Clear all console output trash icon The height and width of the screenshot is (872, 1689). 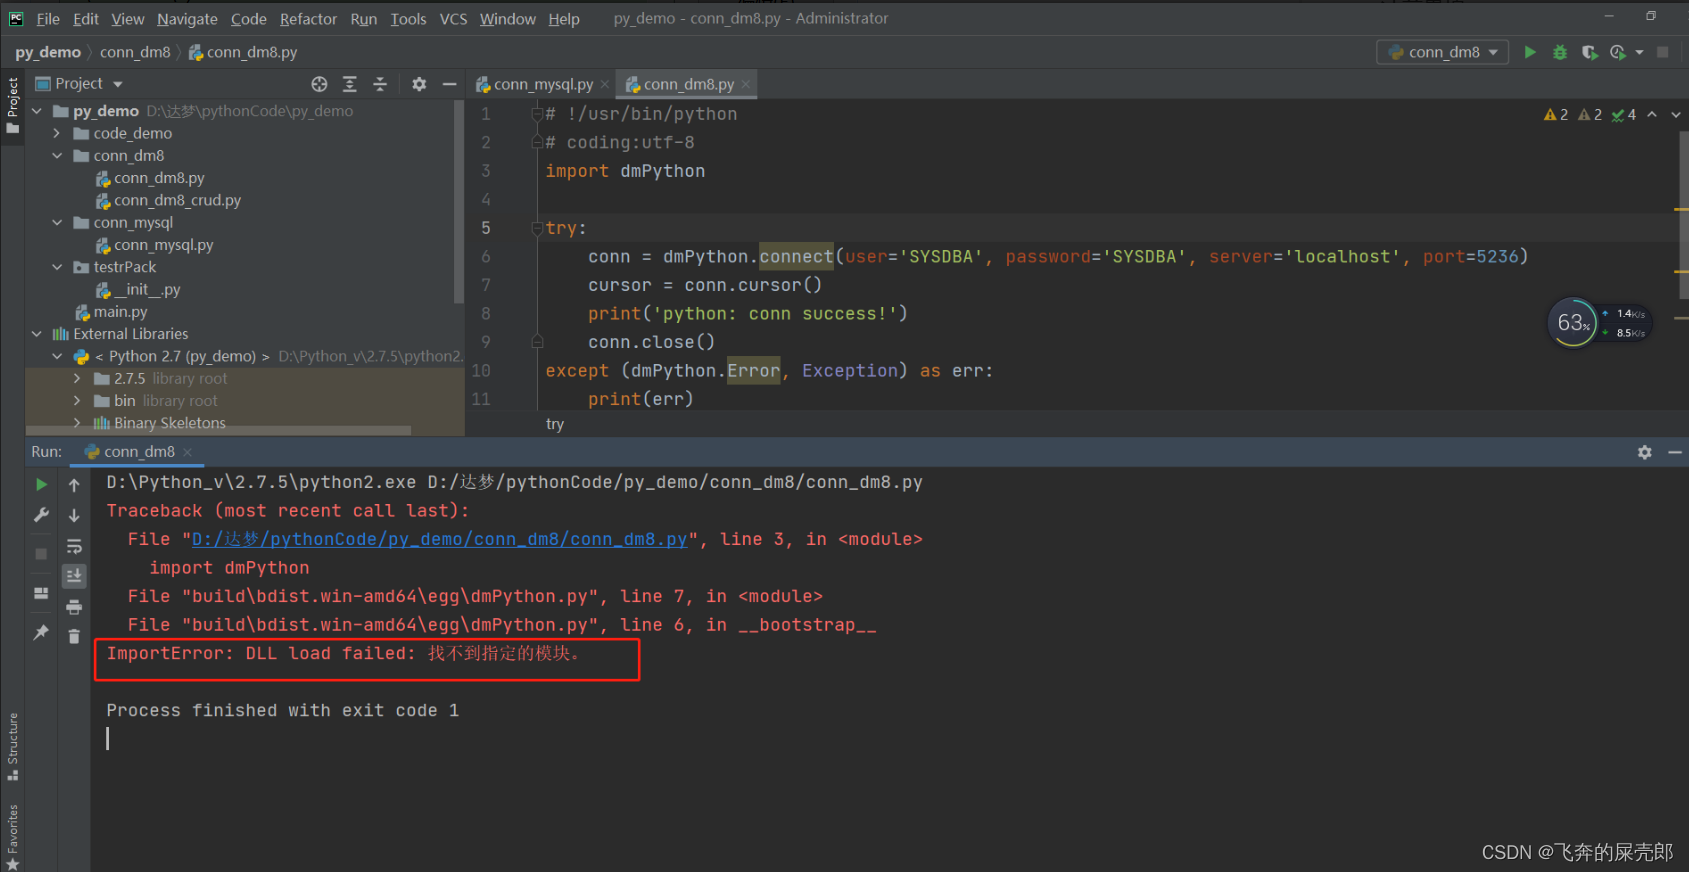pyautogui.click(x=74, y=636)
